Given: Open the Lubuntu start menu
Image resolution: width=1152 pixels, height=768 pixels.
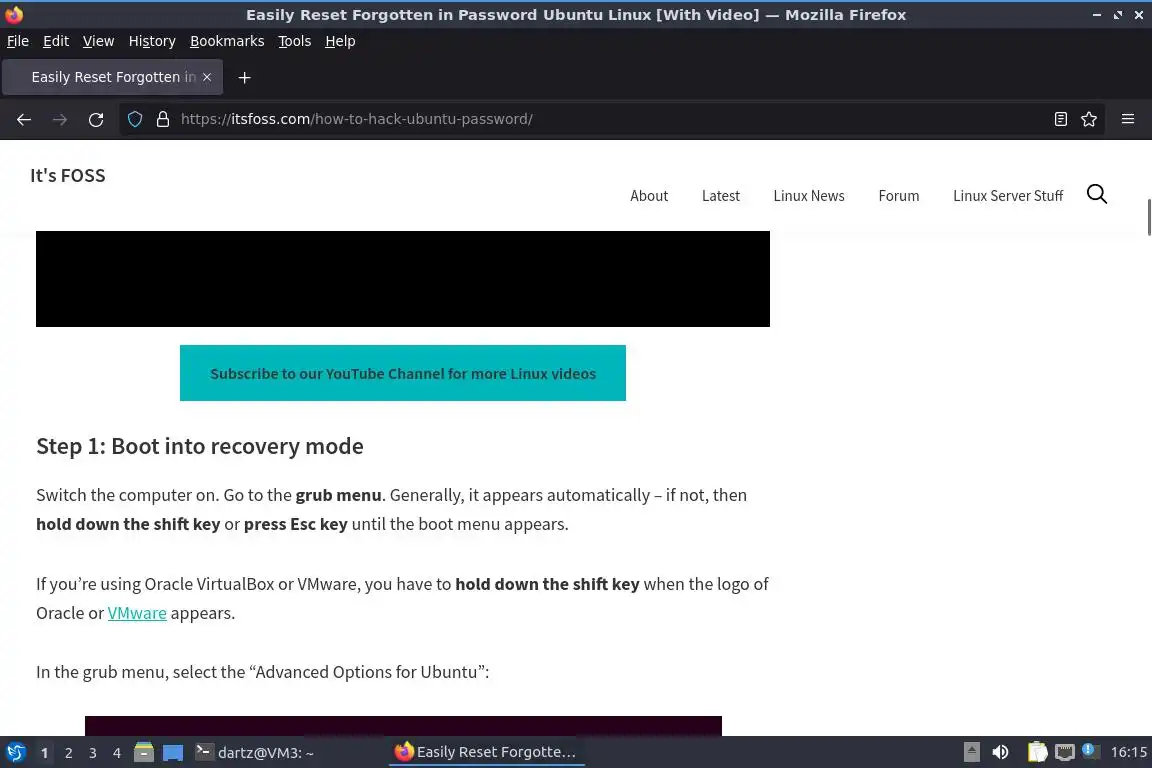Looking at the screenshot, I should point(15,753).
